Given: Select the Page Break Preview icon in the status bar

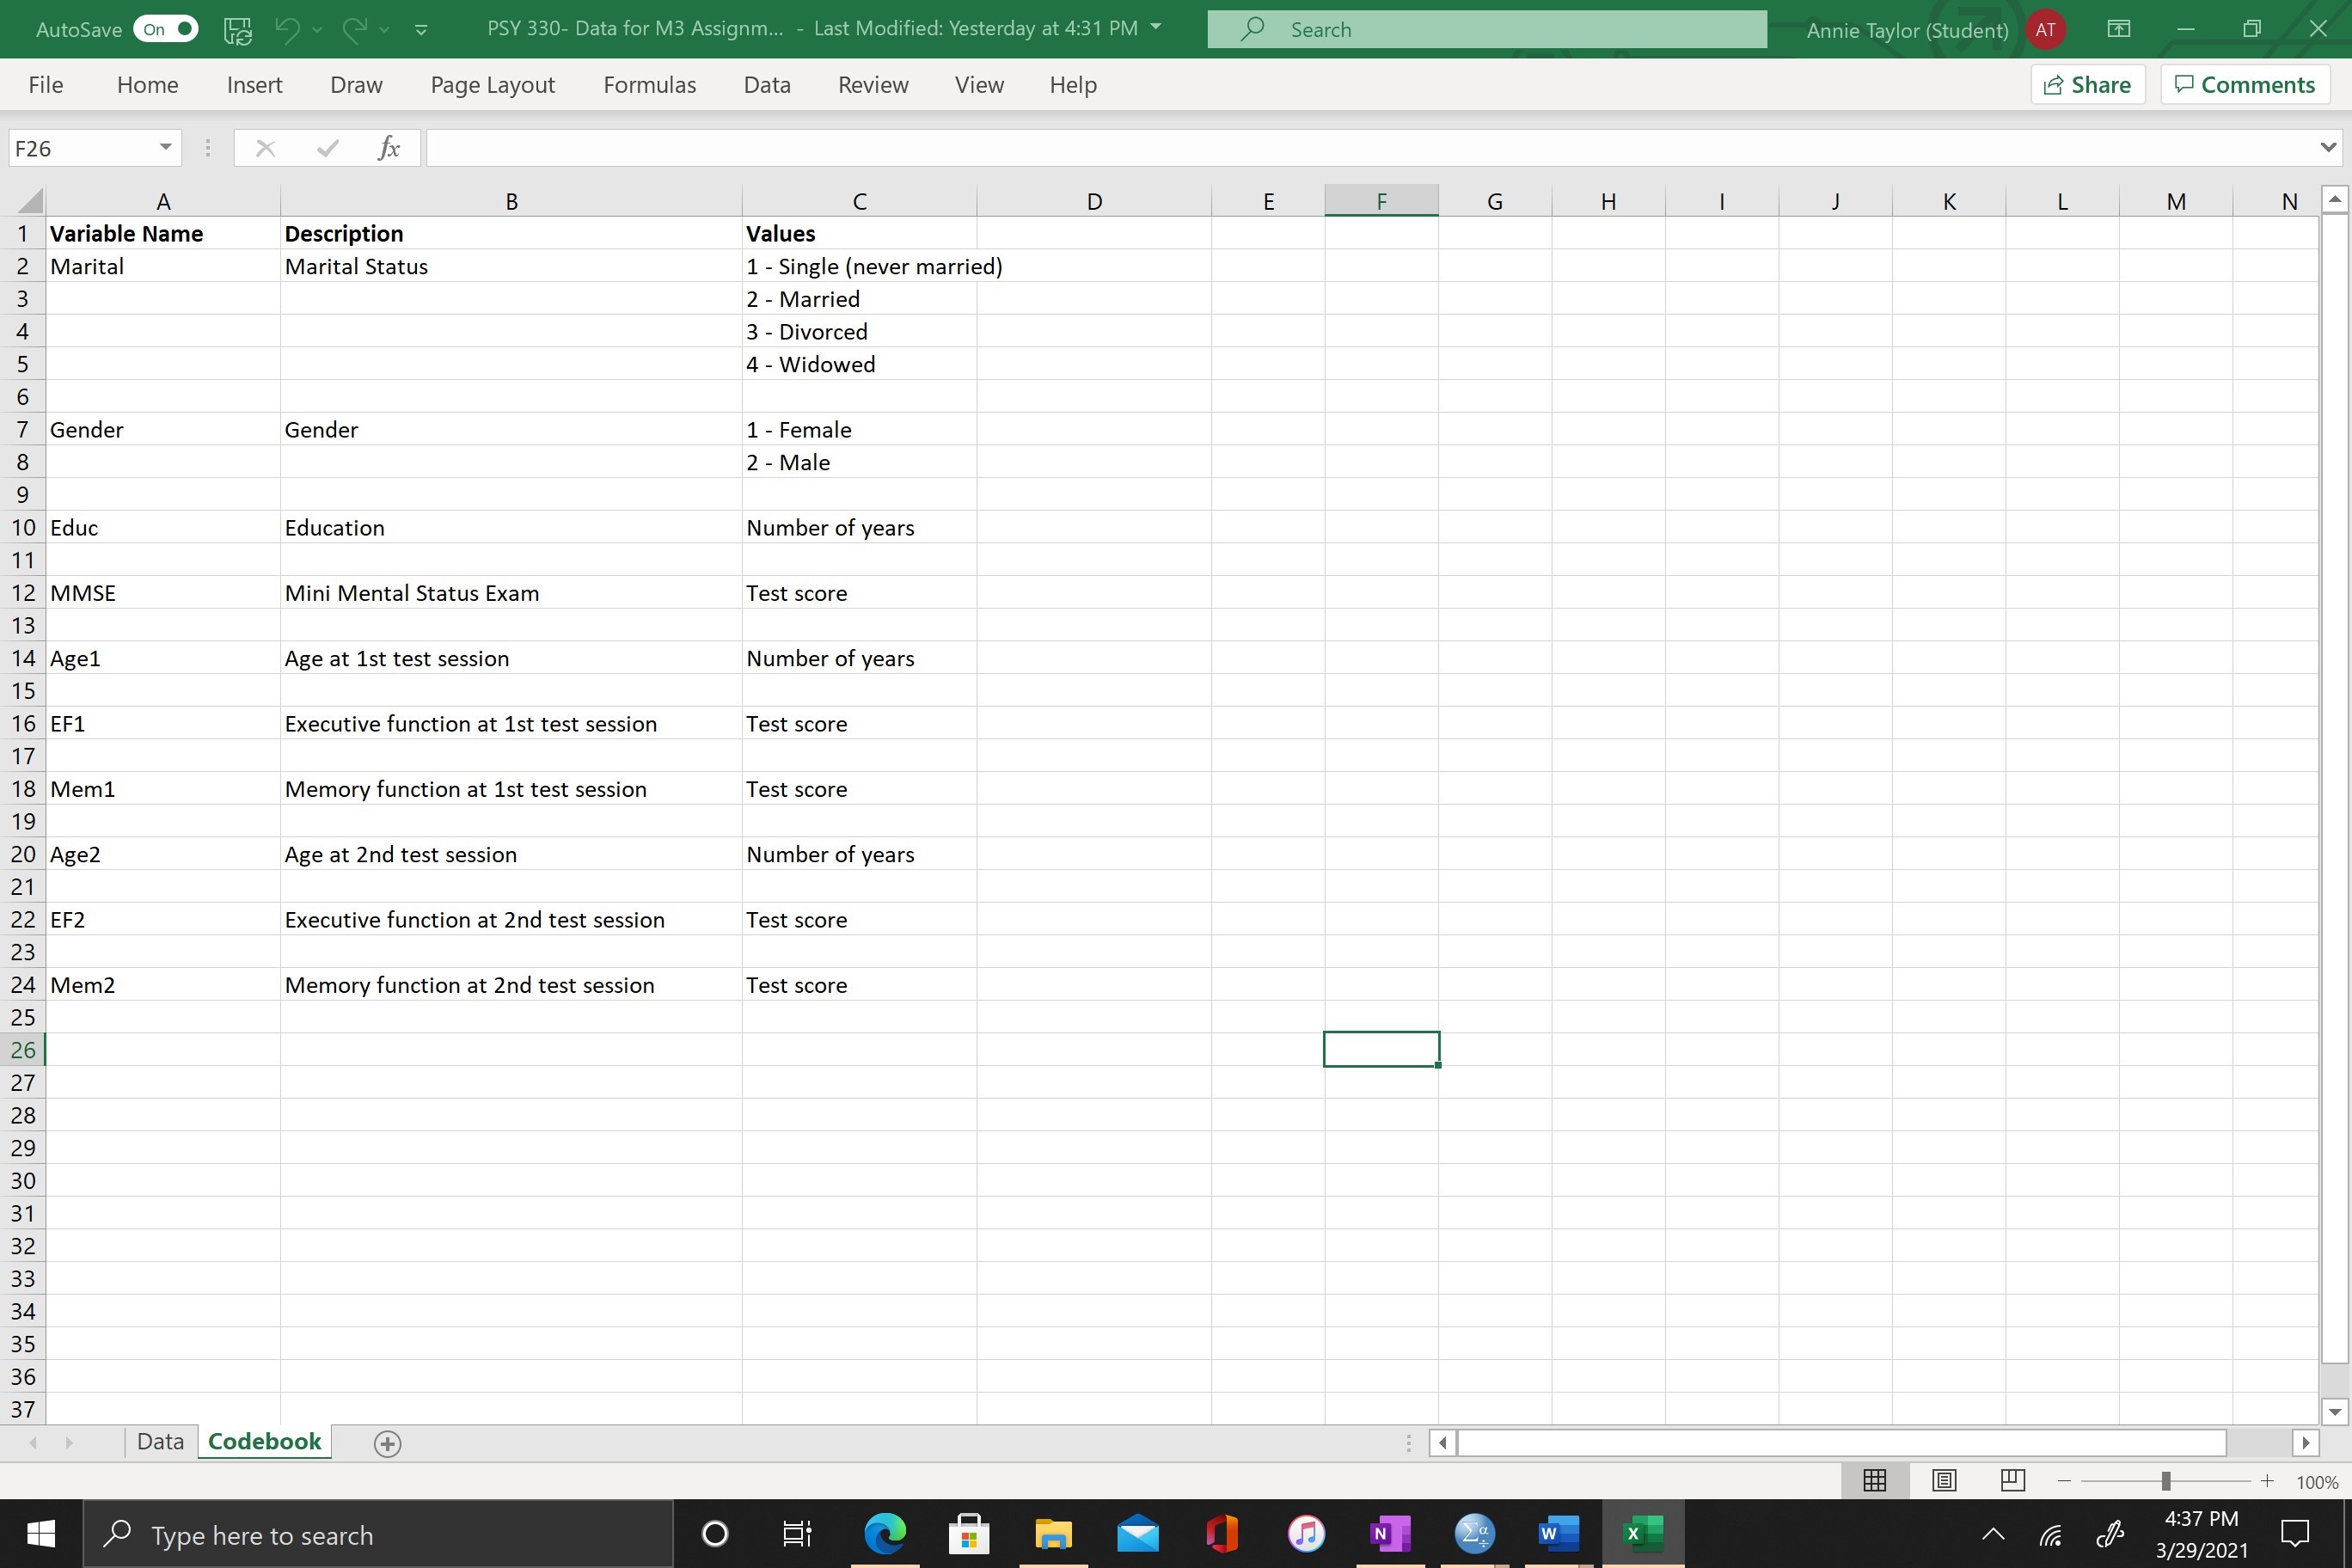Looking at the screenshot, I should [2012, 1481].
